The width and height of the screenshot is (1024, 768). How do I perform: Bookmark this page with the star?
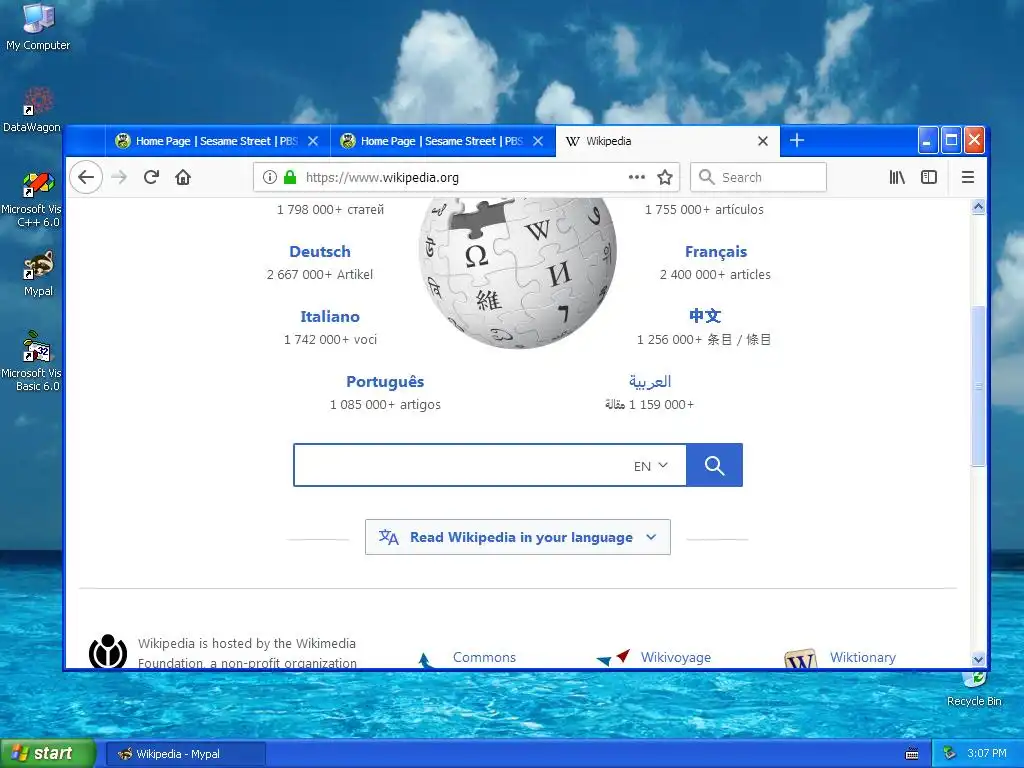[x=665, y=177]
